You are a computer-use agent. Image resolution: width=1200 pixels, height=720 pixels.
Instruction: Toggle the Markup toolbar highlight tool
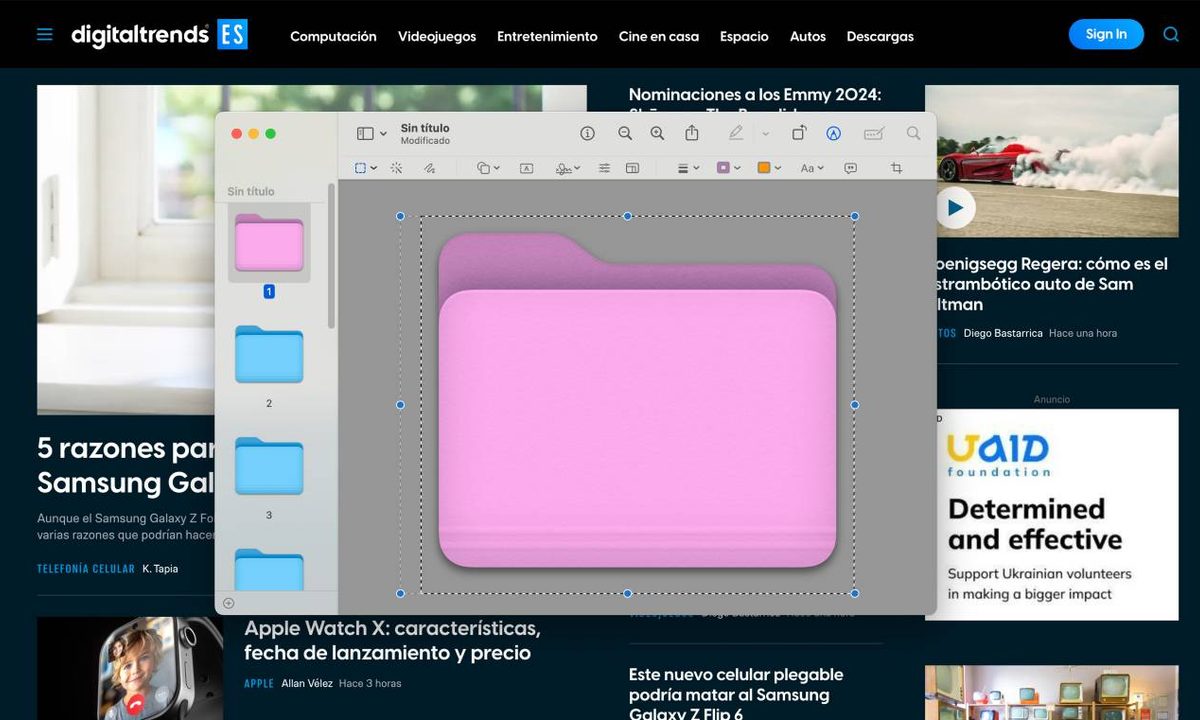coord(834,133)
